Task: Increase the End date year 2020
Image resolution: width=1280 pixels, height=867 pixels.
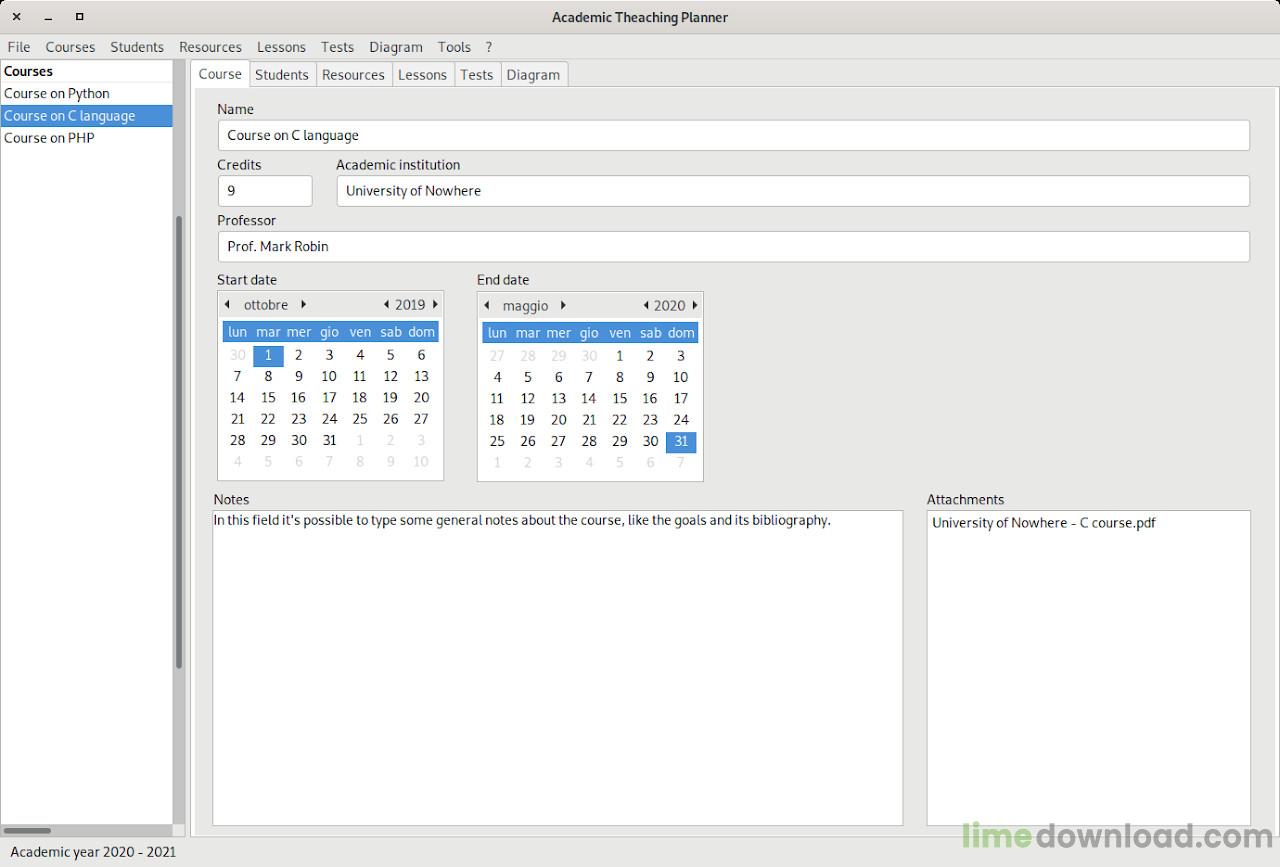Action: 695,305
